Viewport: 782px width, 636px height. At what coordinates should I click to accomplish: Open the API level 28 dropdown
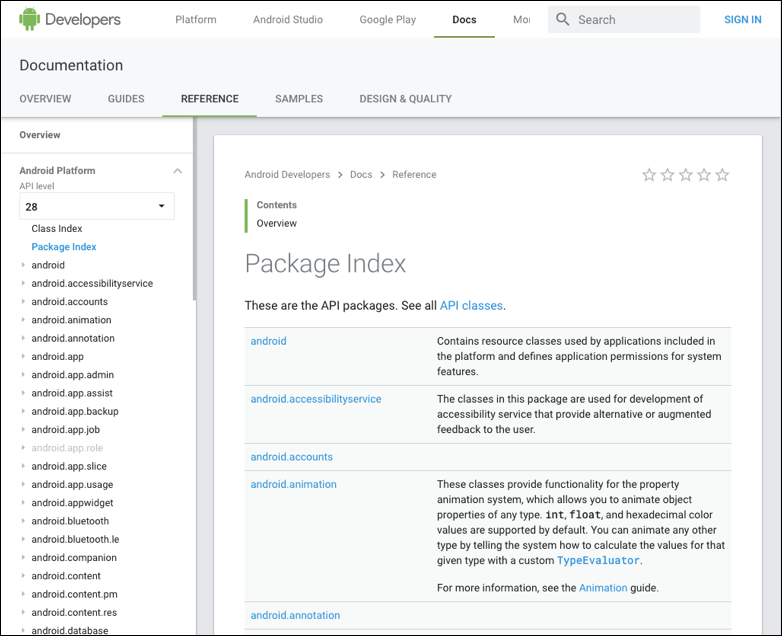coord(97,207)
